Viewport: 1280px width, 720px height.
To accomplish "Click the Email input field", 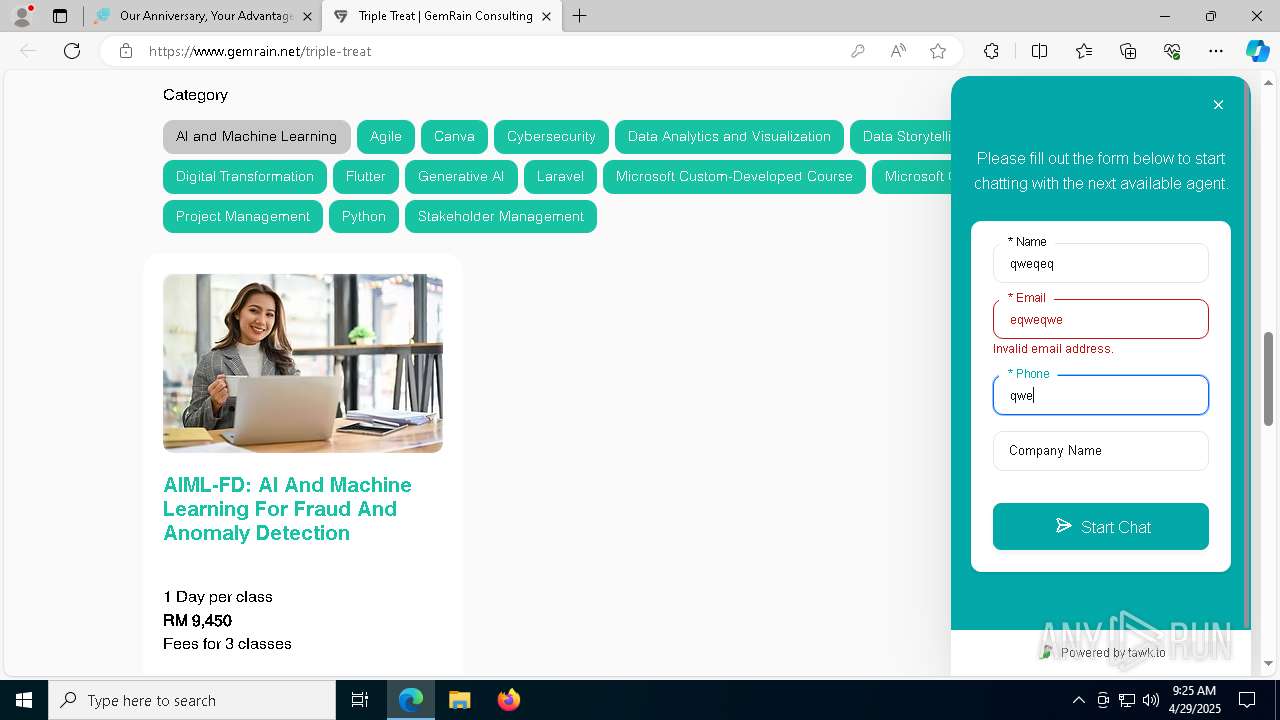I will pos(1101,320).
